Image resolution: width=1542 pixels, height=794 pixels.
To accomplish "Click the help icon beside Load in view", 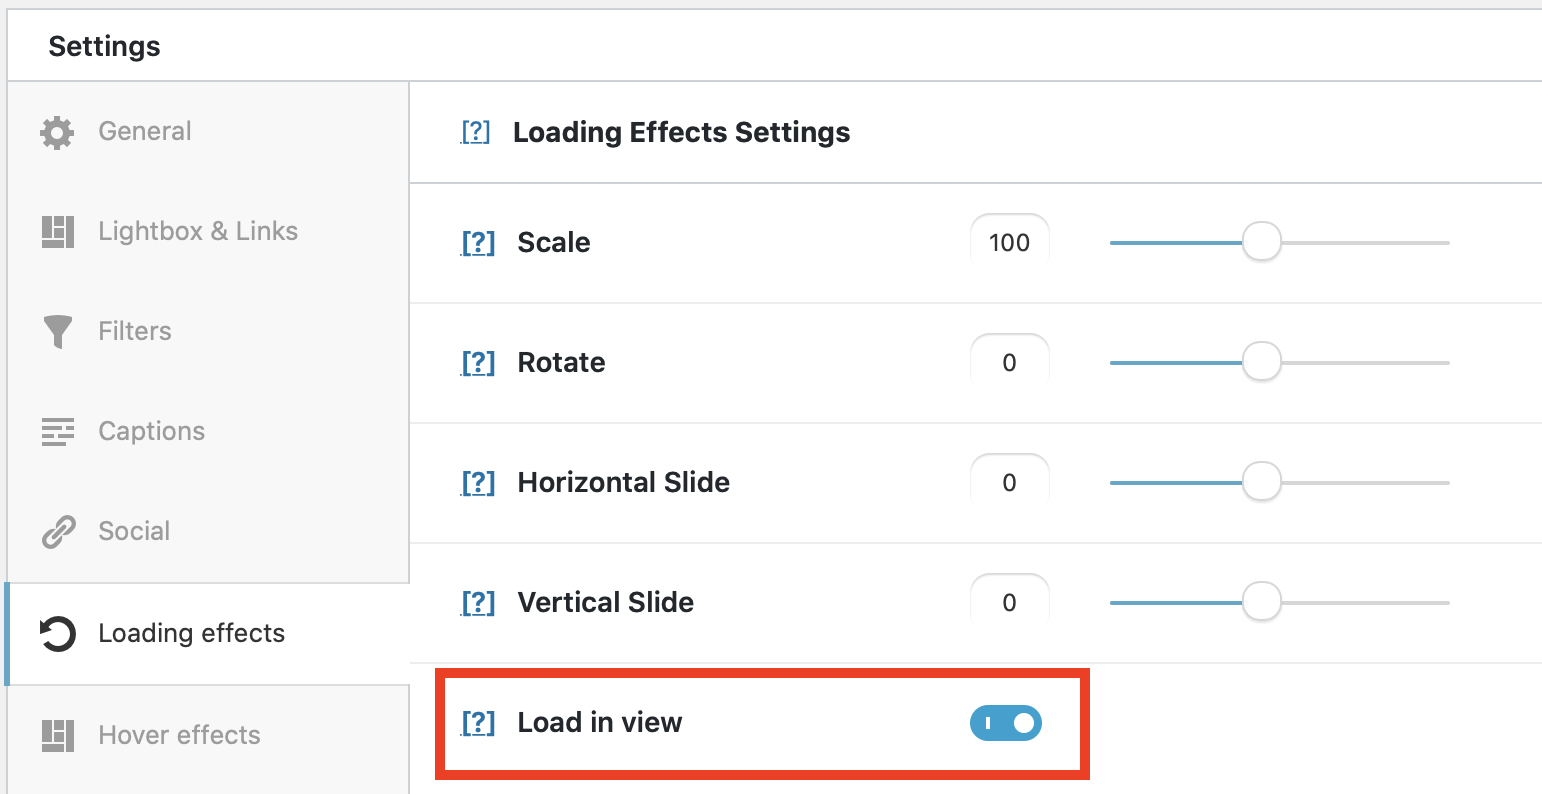I will pyautogui.click(x=478, y=722).
